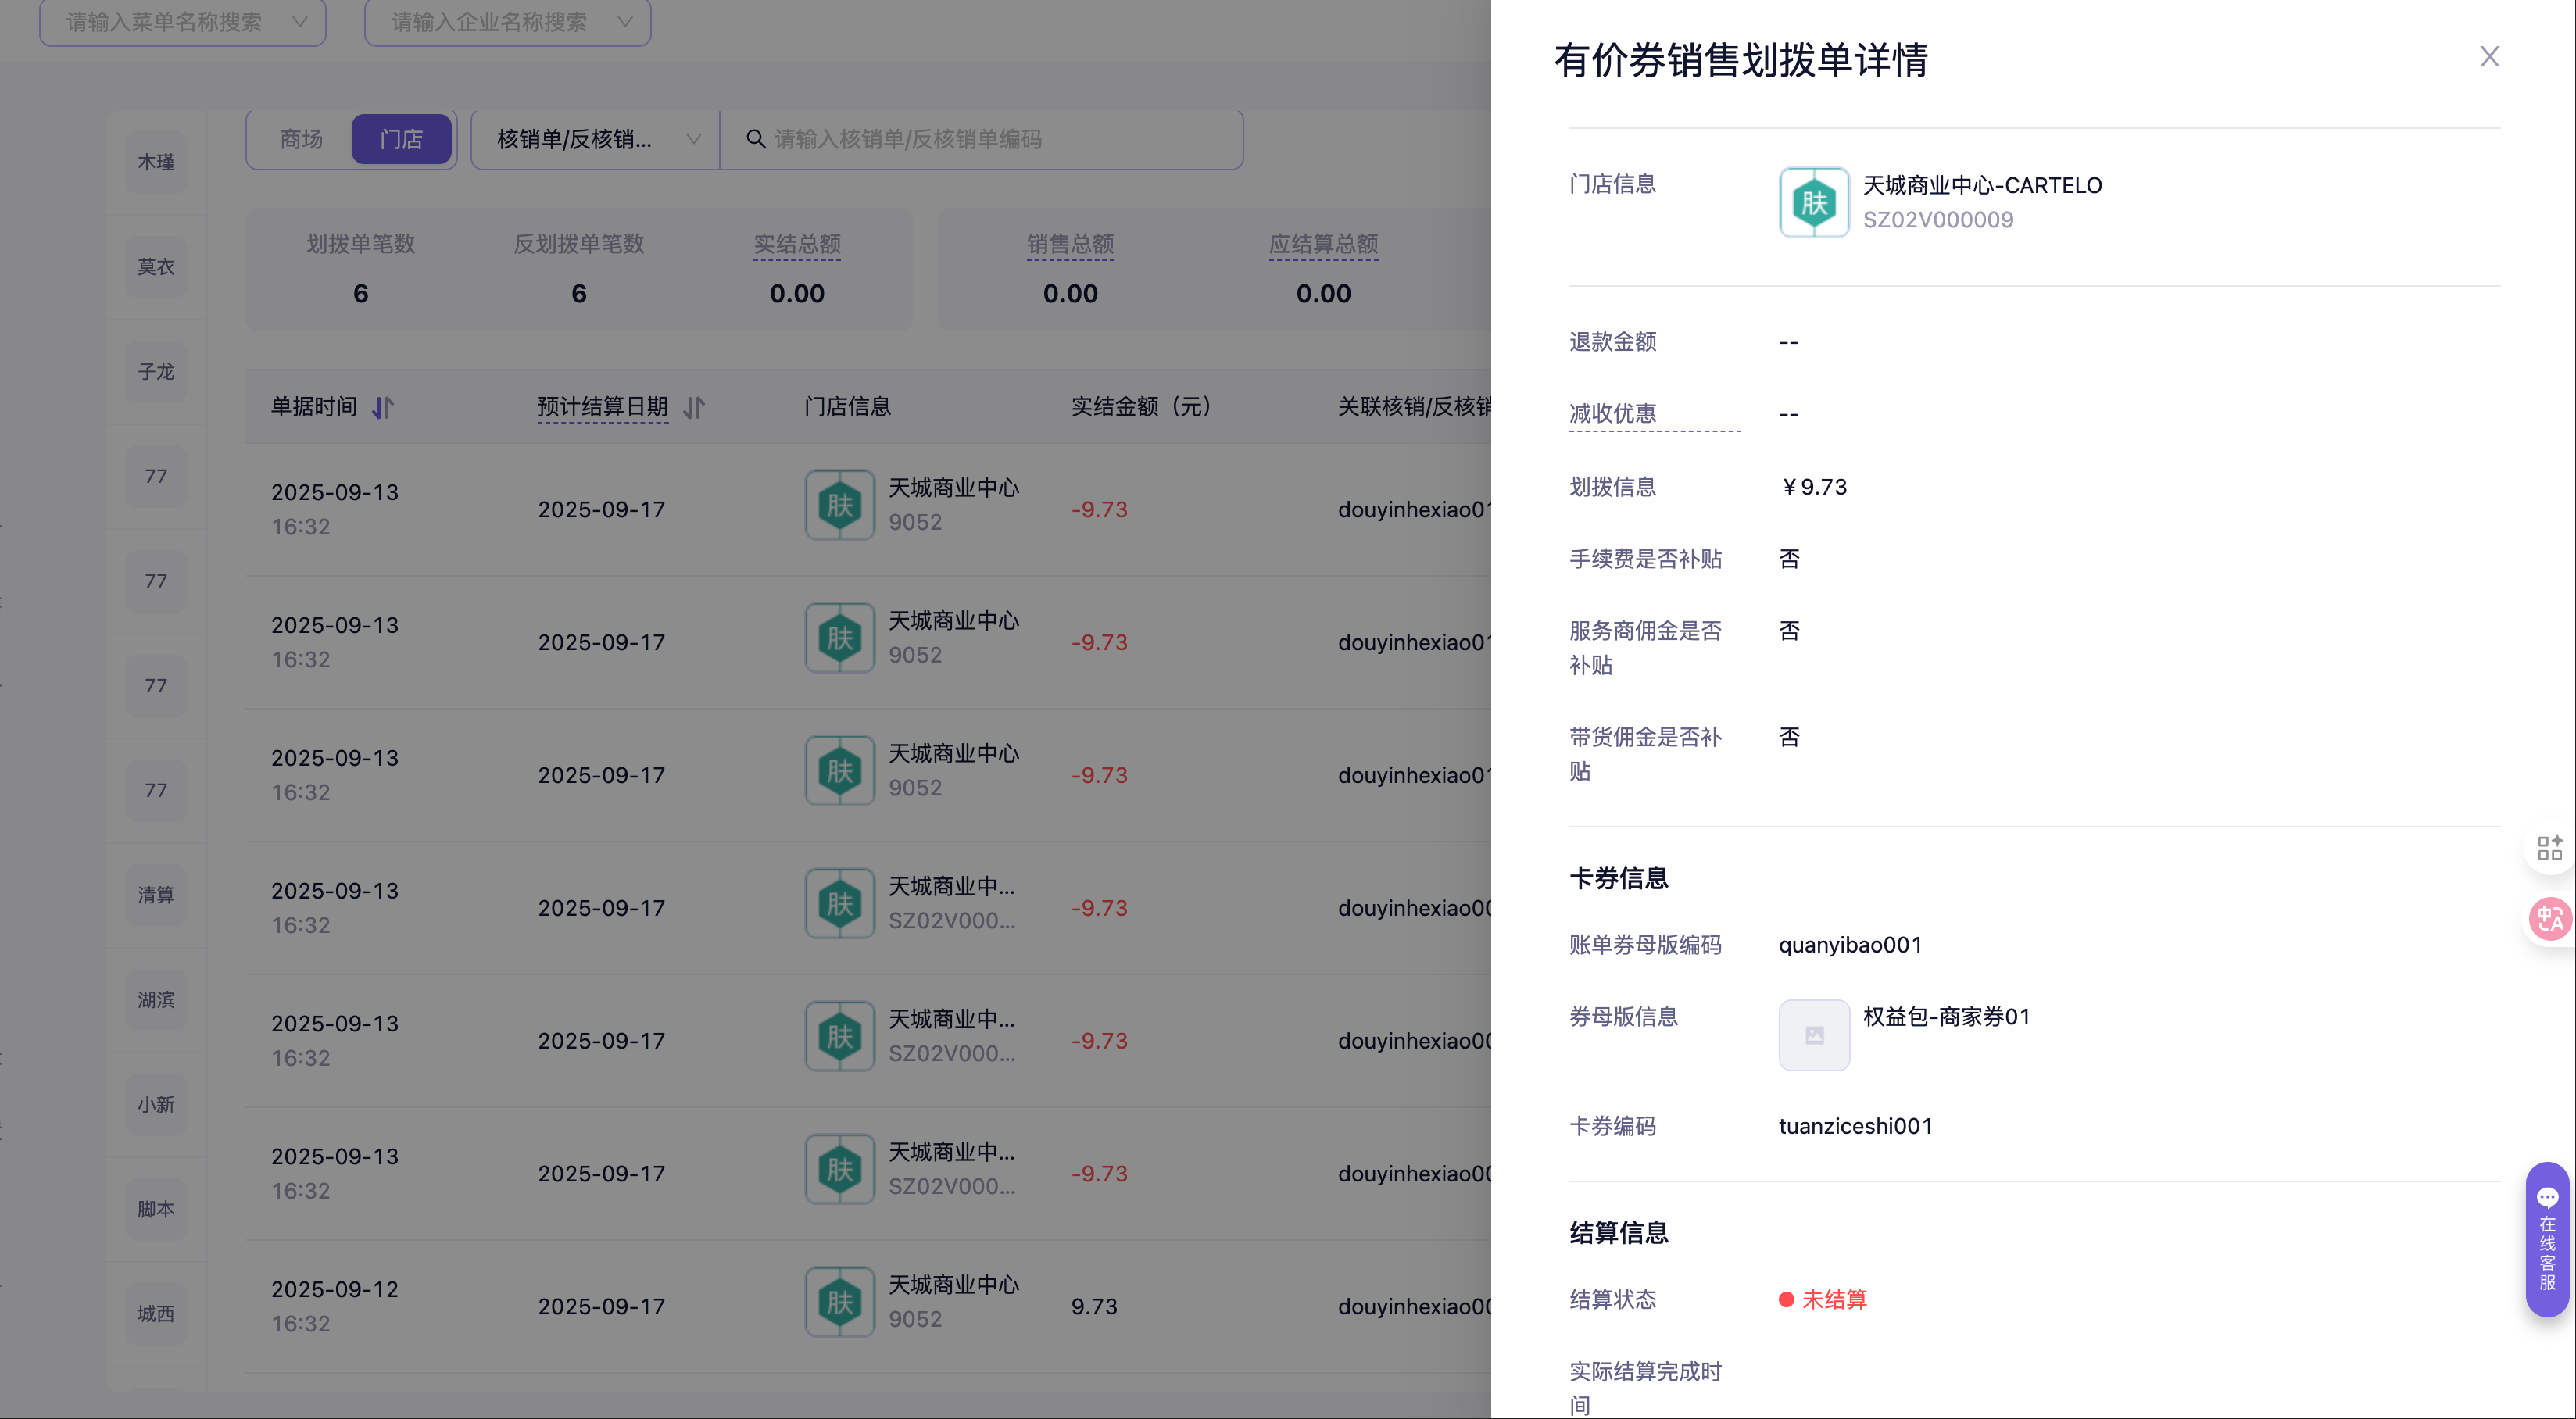This screenshot has width=2576, height=1419.
Task: Sort by 单据时间 column arrows
Action: click(383, 408)
